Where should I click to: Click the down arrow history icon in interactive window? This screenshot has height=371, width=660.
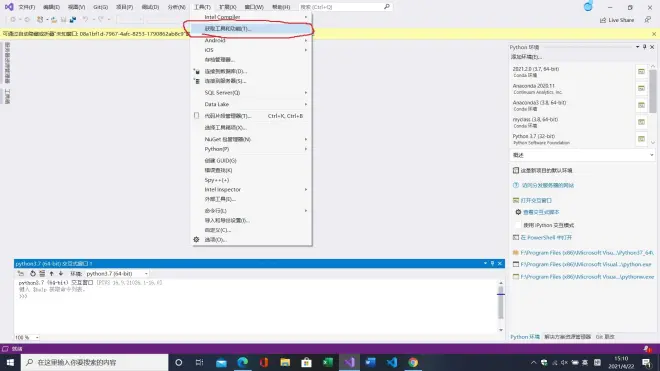(61, 273)
